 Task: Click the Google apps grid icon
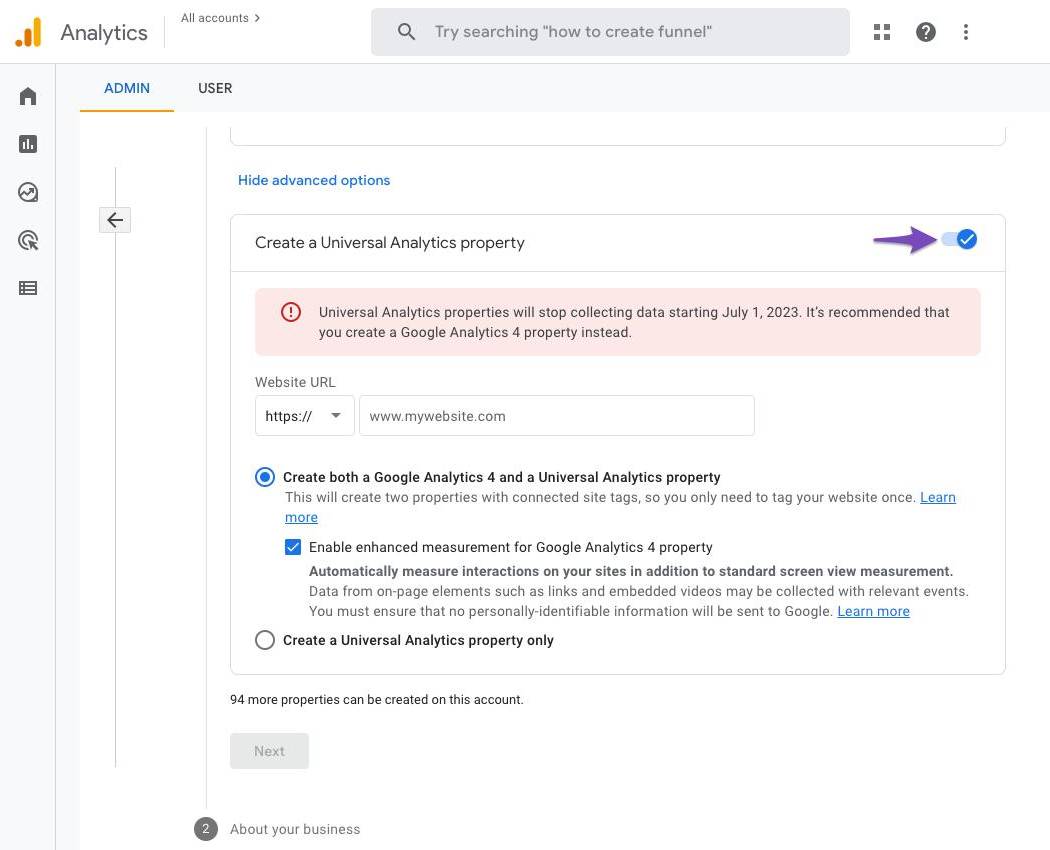pyautogui.click(x=881, y=32)
